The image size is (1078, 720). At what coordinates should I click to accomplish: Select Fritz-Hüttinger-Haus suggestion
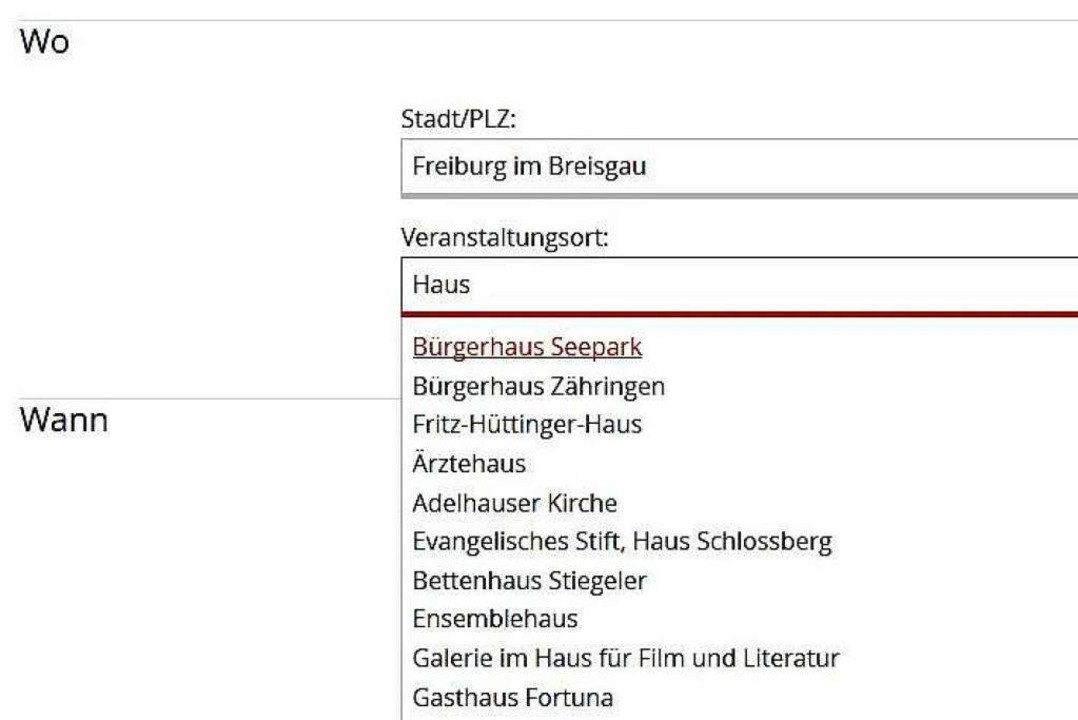pos(527,424)
